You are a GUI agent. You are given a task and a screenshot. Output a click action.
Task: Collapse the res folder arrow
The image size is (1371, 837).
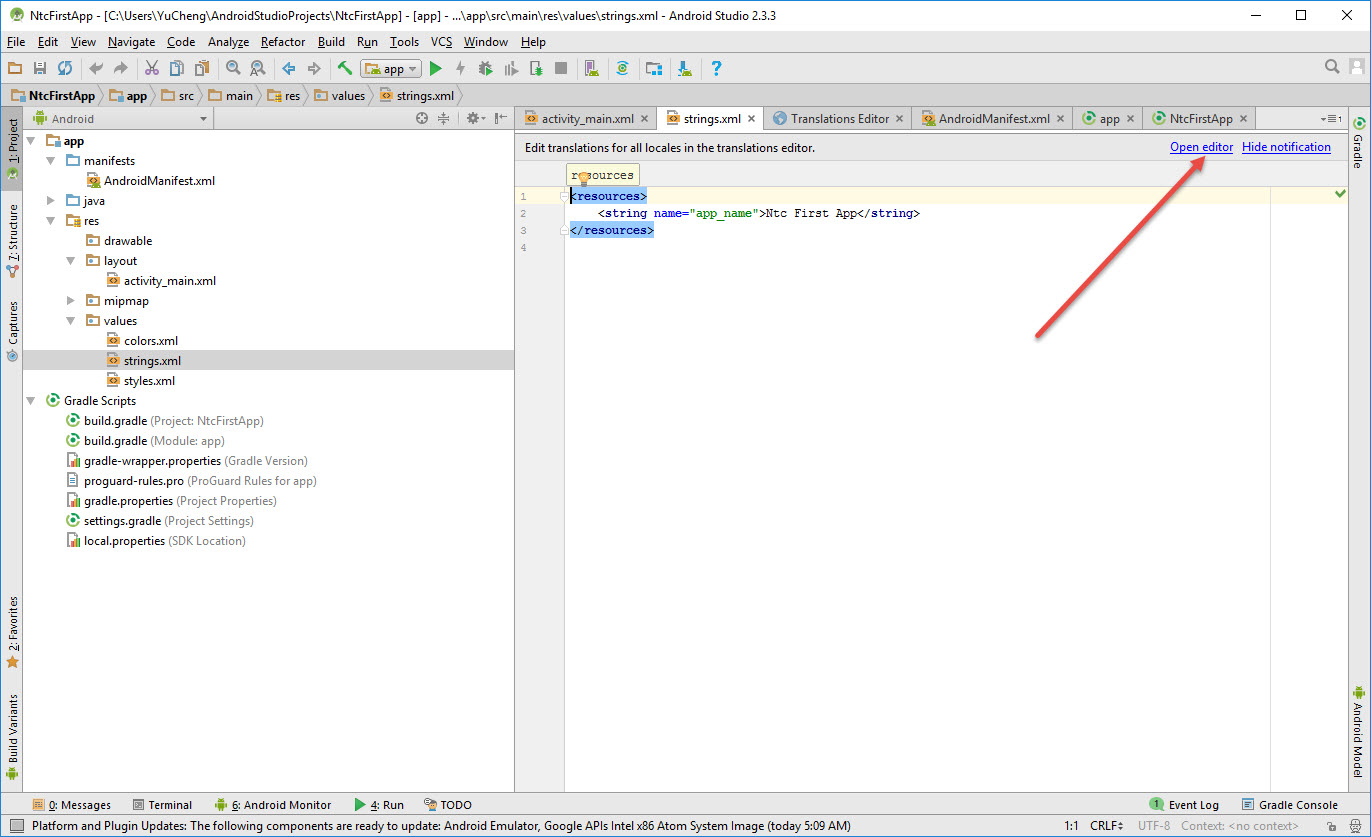tap(51, 221)
